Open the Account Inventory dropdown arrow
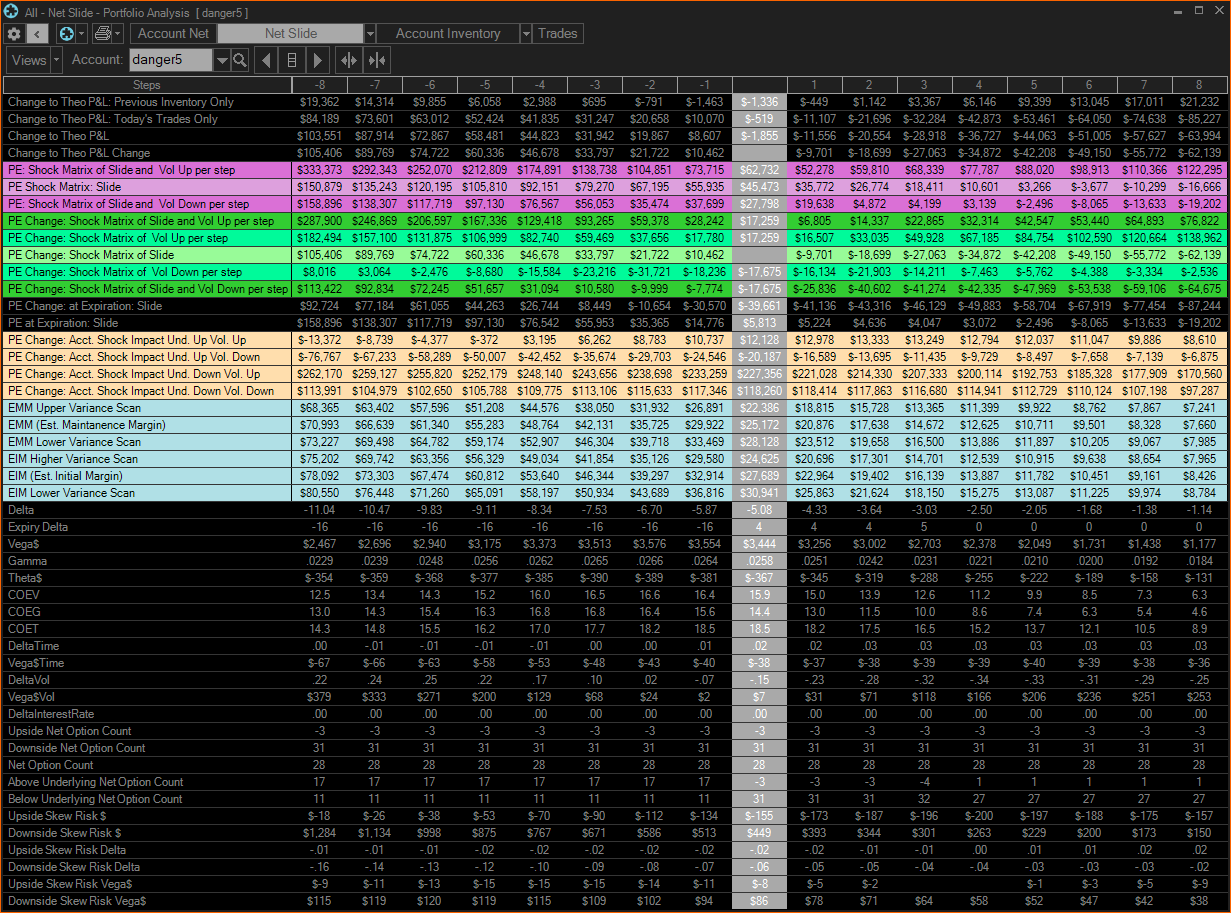 click(526, 34)
